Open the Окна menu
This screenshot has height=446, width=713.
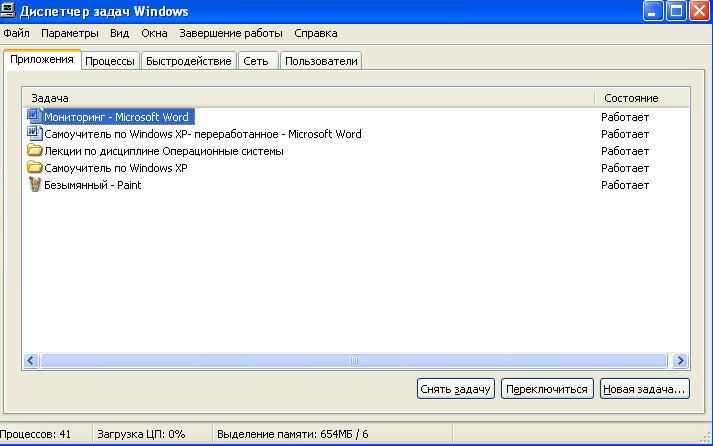154,33
